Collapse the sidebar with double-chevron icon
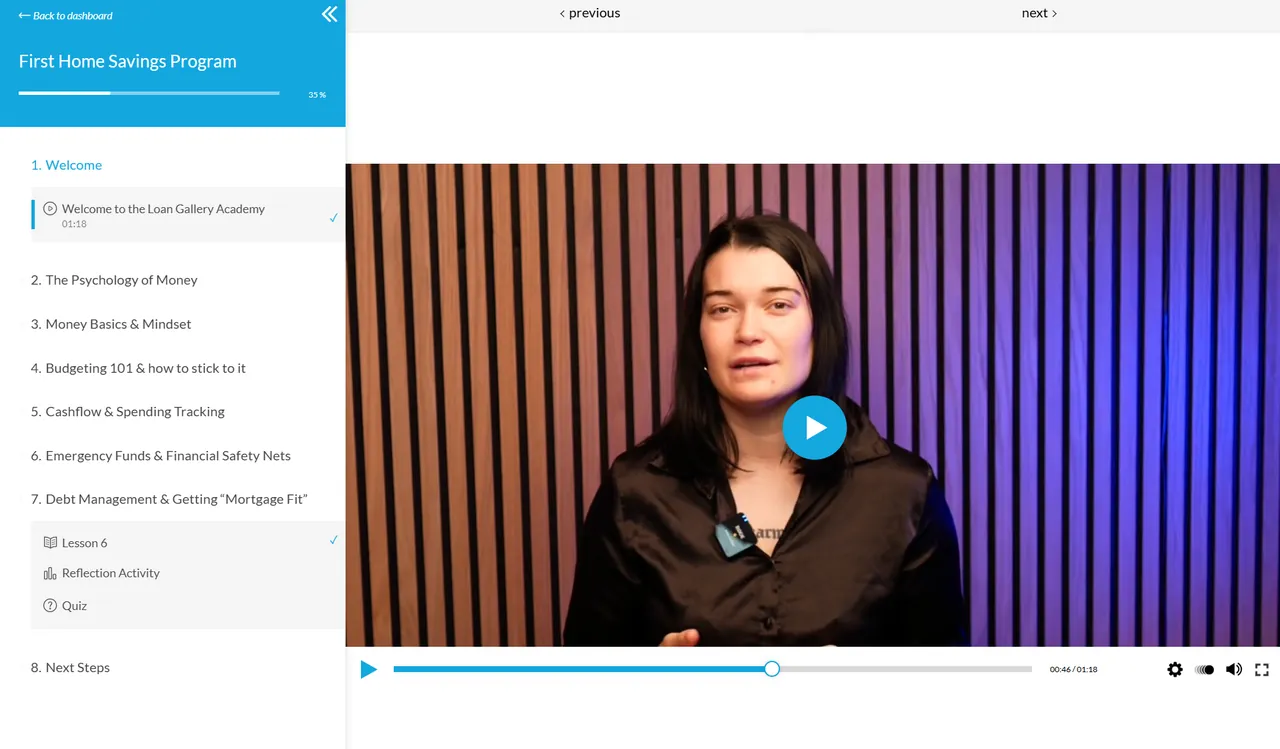 (329, 14)
